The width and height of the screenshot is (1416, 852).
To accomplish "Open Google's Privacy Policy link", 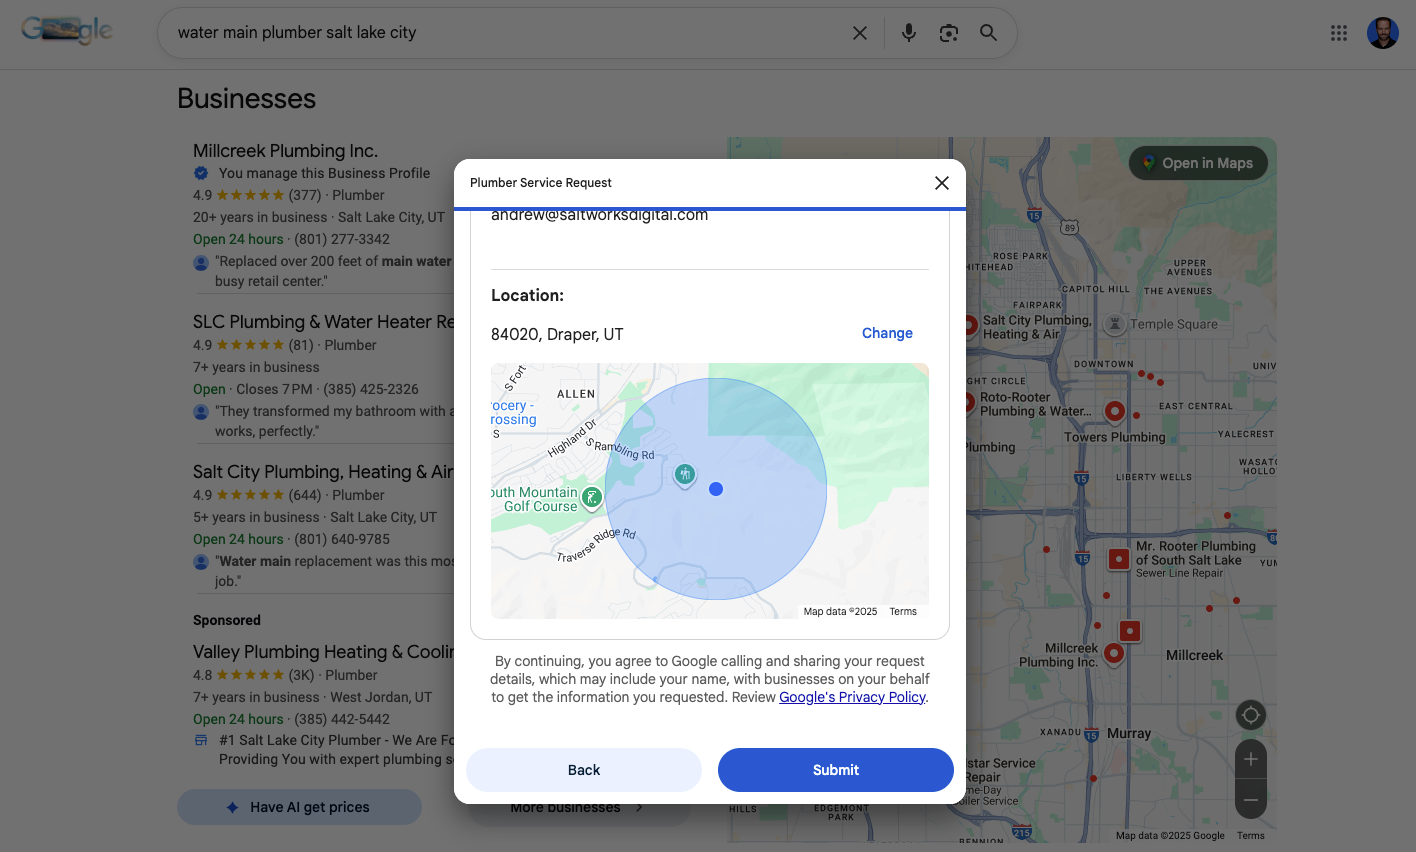I will (x=852, y=697).
